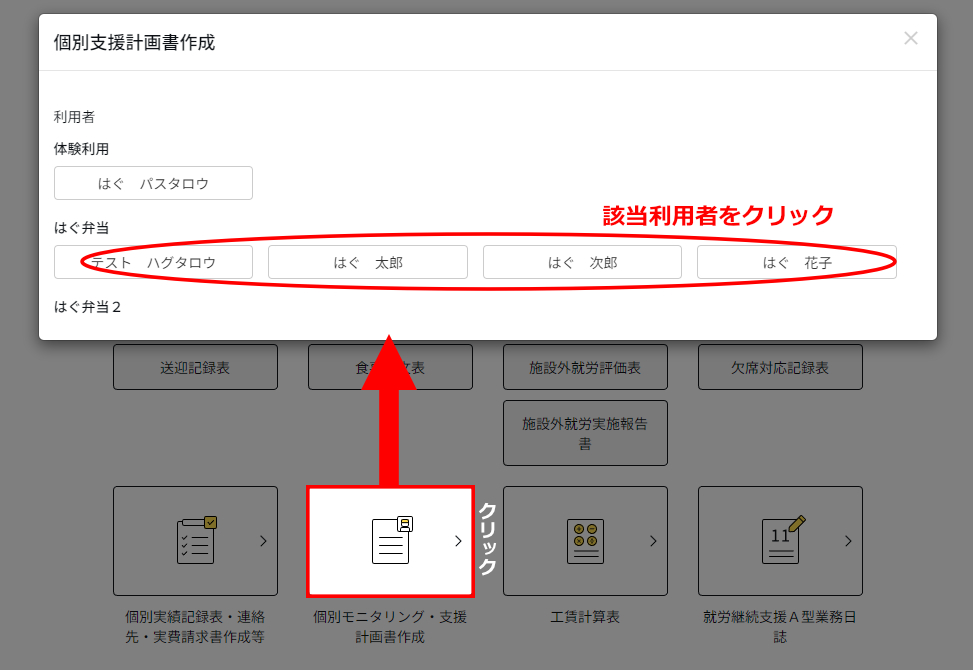Open 送迎記録表 button
Viewport: 973px width, 670px height.
195,367
